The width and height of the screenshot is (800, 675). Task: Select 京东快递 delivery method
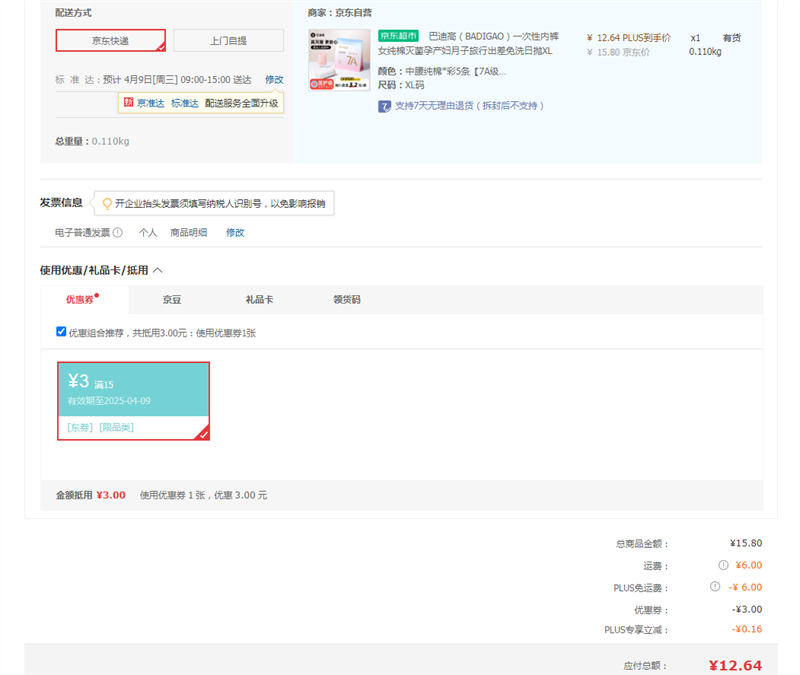click(x=110, y=41)
